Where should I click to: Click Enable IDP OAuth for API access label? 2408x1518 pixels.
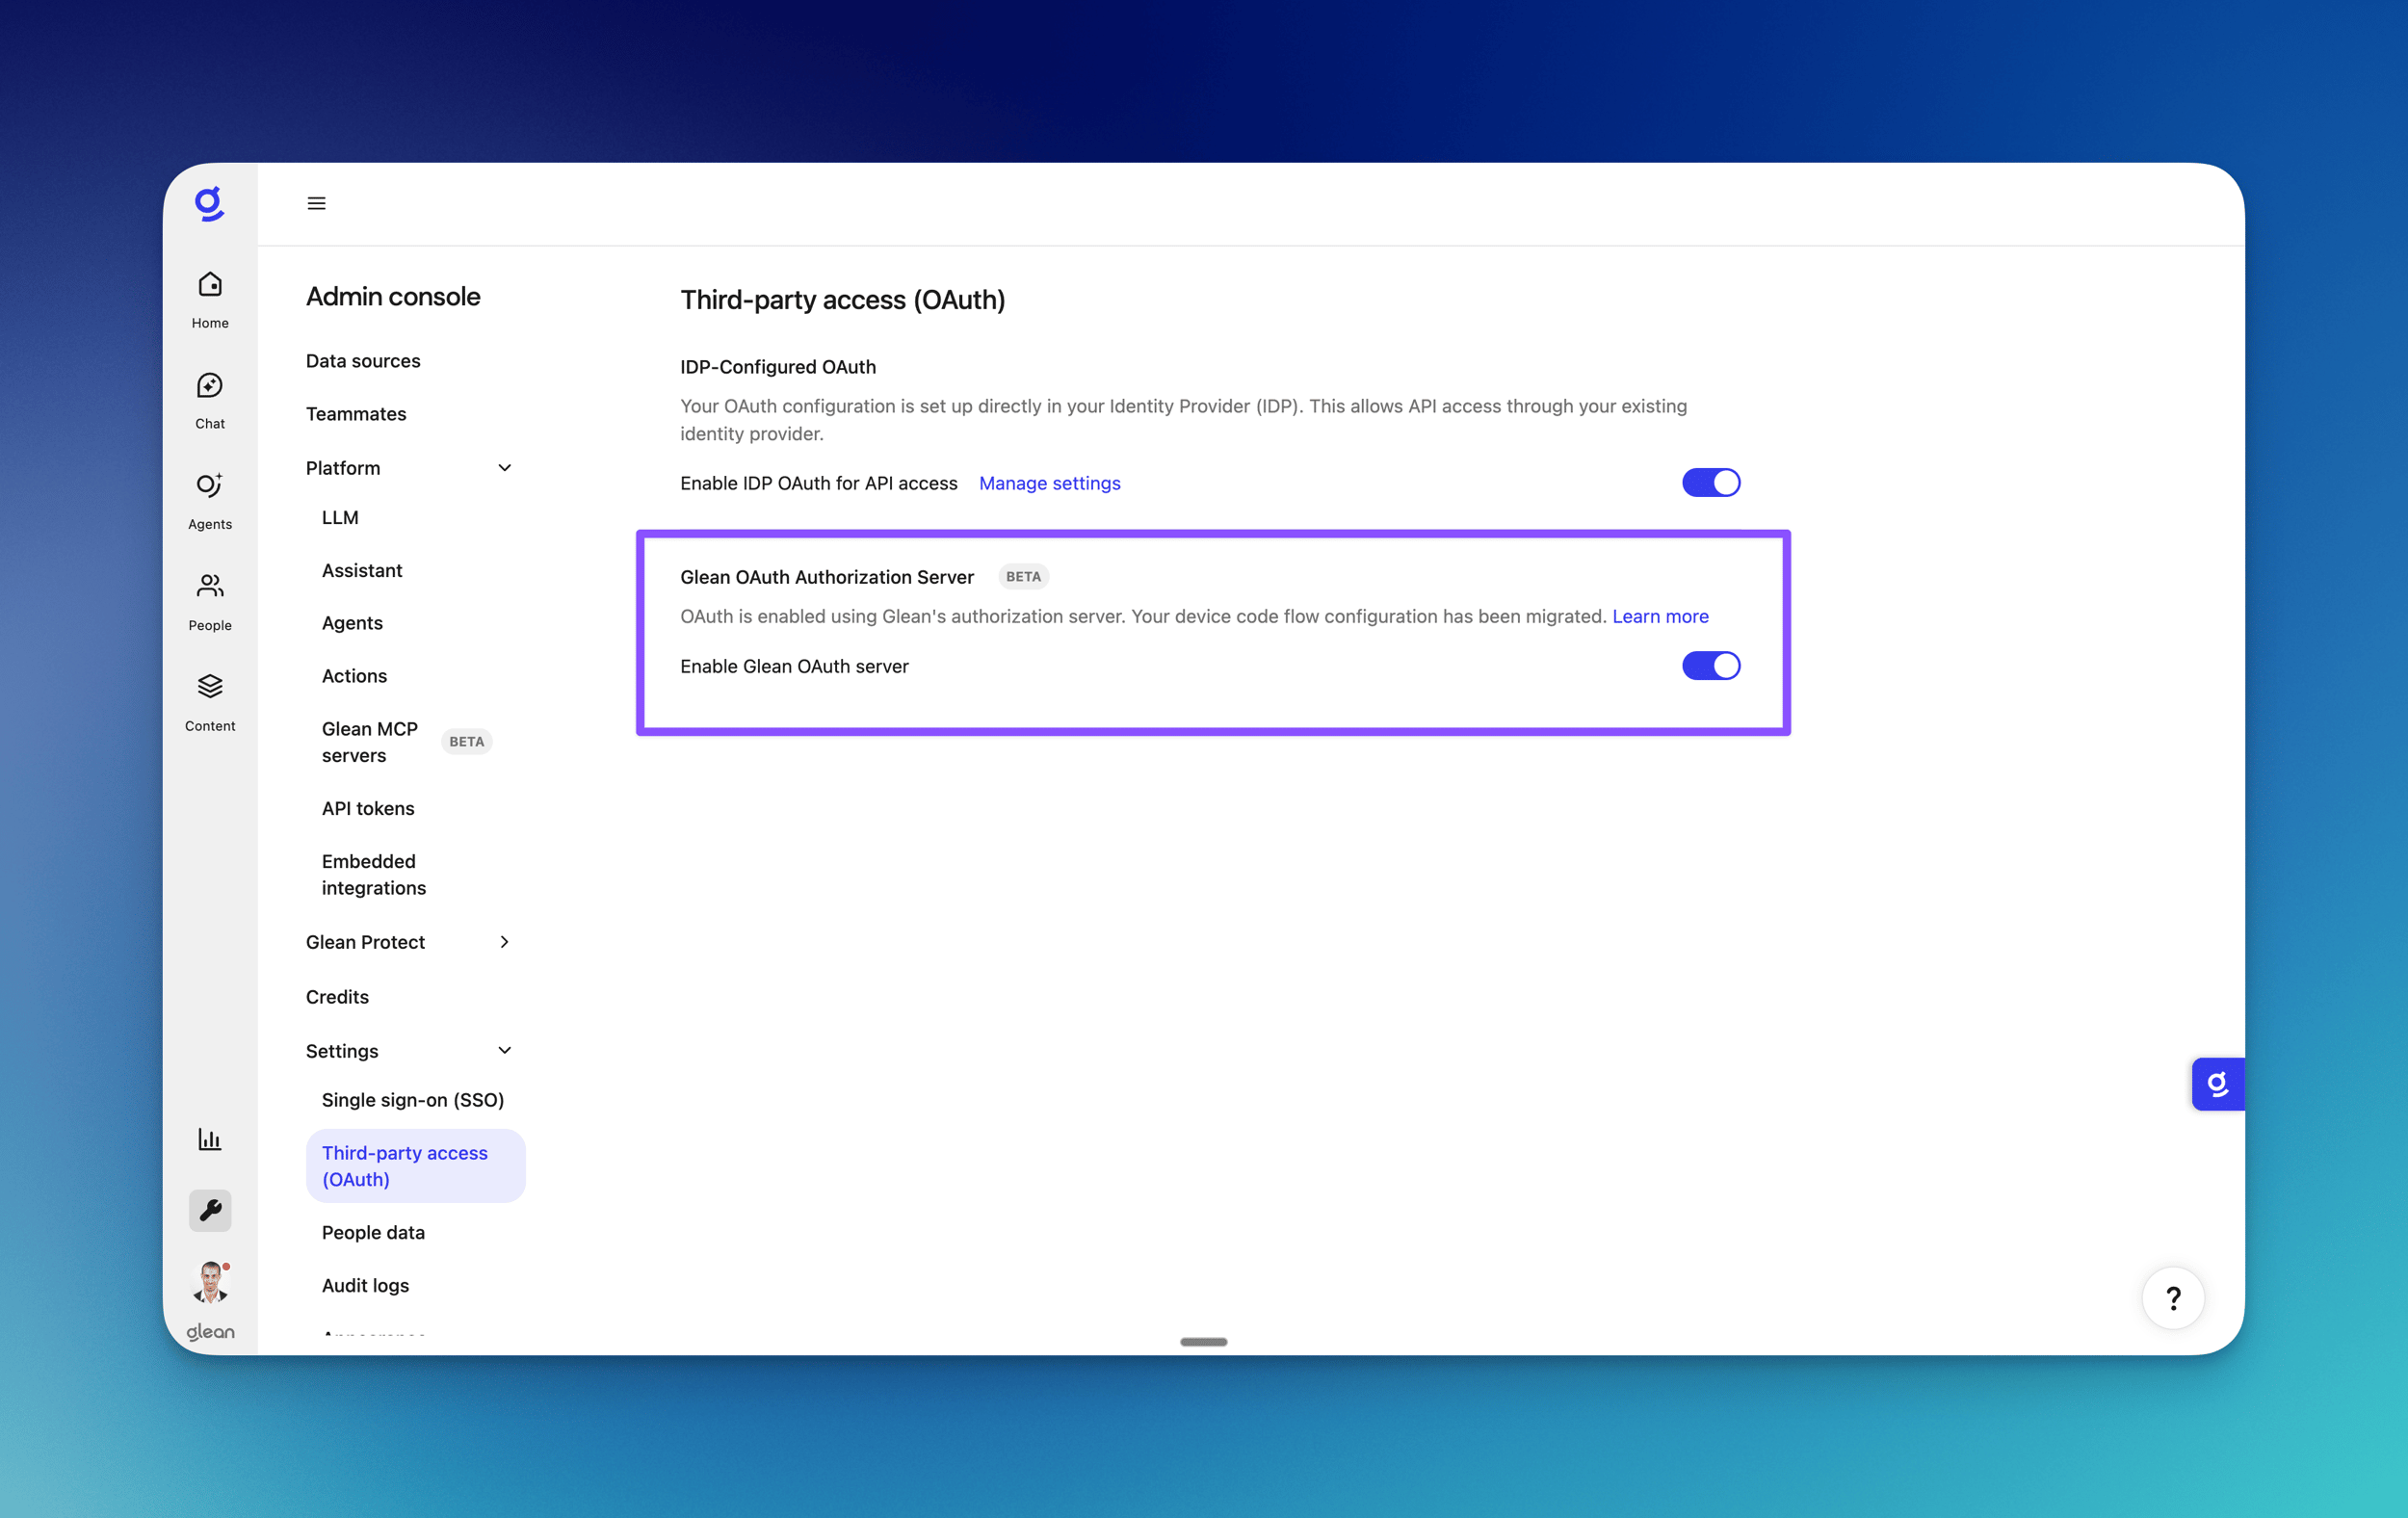pyautogui.click(x=818, y=483)
